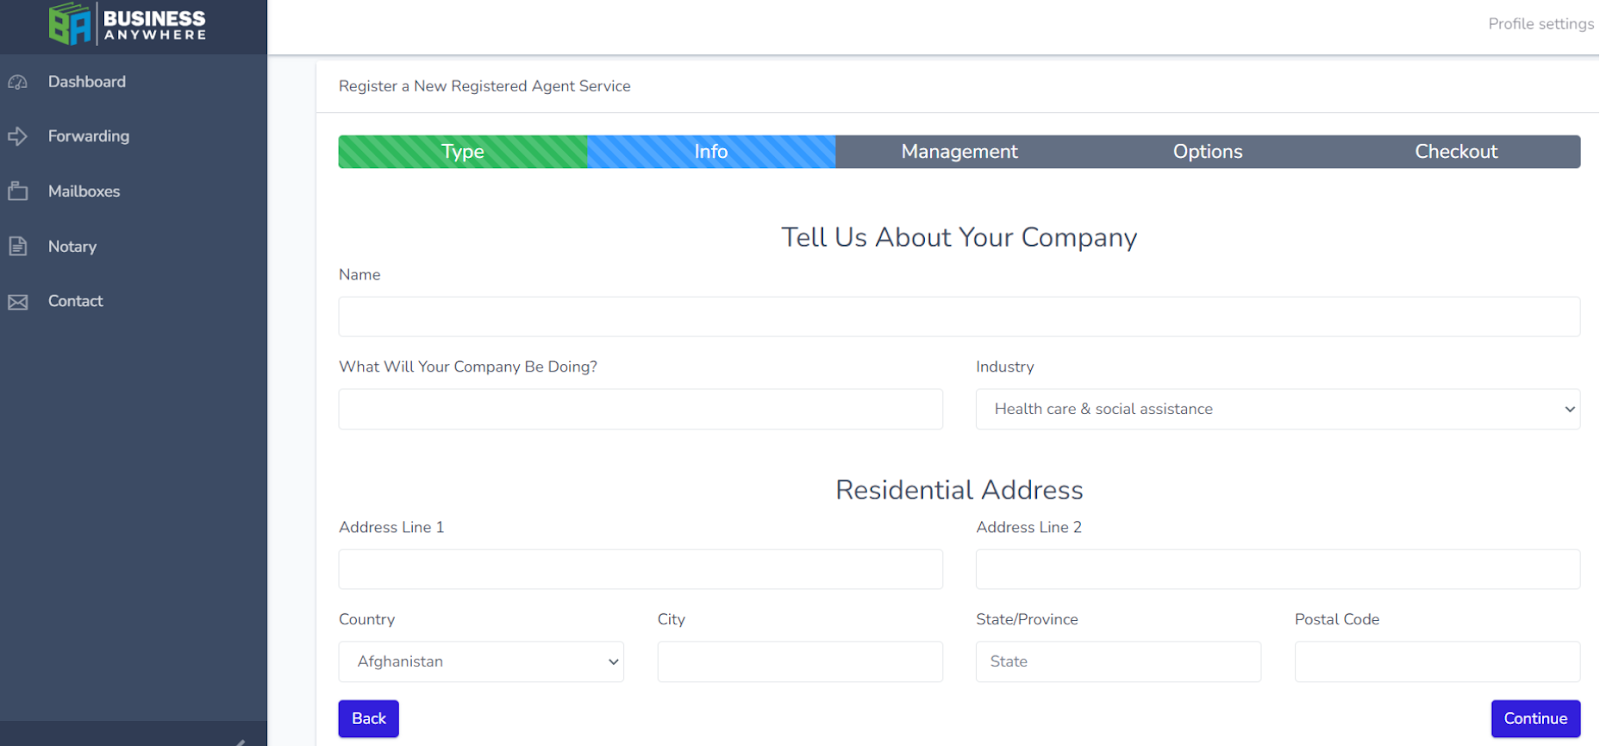This screenshot has height=746, width=1600.
Task: Click the Residential Address heading
Action: tap(959, 490)
